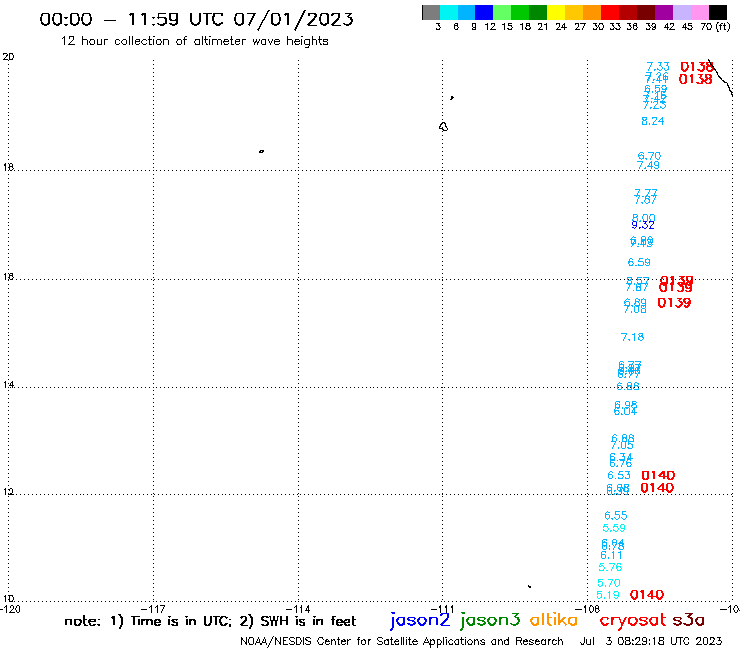740x650 pixels.
Task: Click the wave height value 6.11
Action: click(611, 556)
